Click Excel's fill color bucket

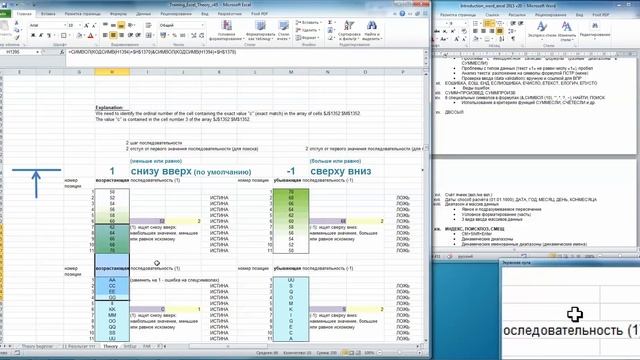click(79, 35)
